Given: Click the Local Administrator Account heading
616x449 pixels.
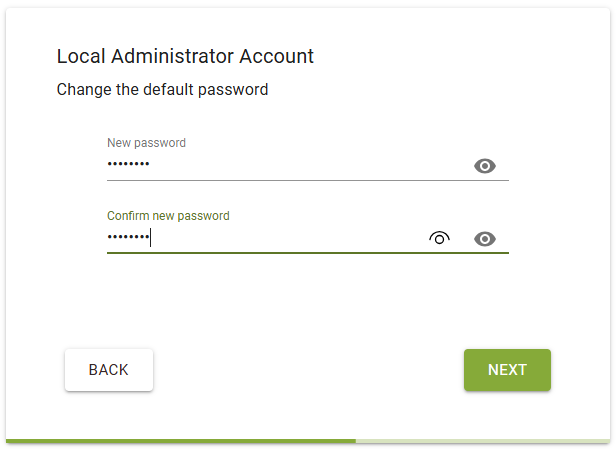Looking at the screenshot, I should point(185,56).
